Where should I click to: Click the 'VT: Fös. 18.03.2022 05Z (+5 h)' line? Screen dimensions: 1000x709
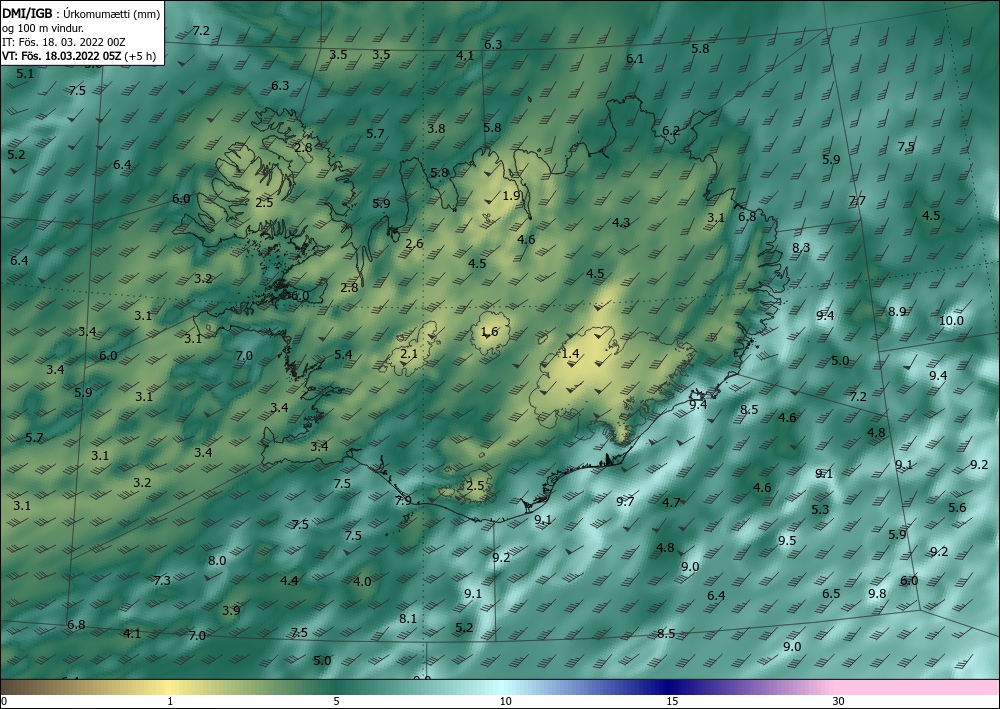click(78, 56)
